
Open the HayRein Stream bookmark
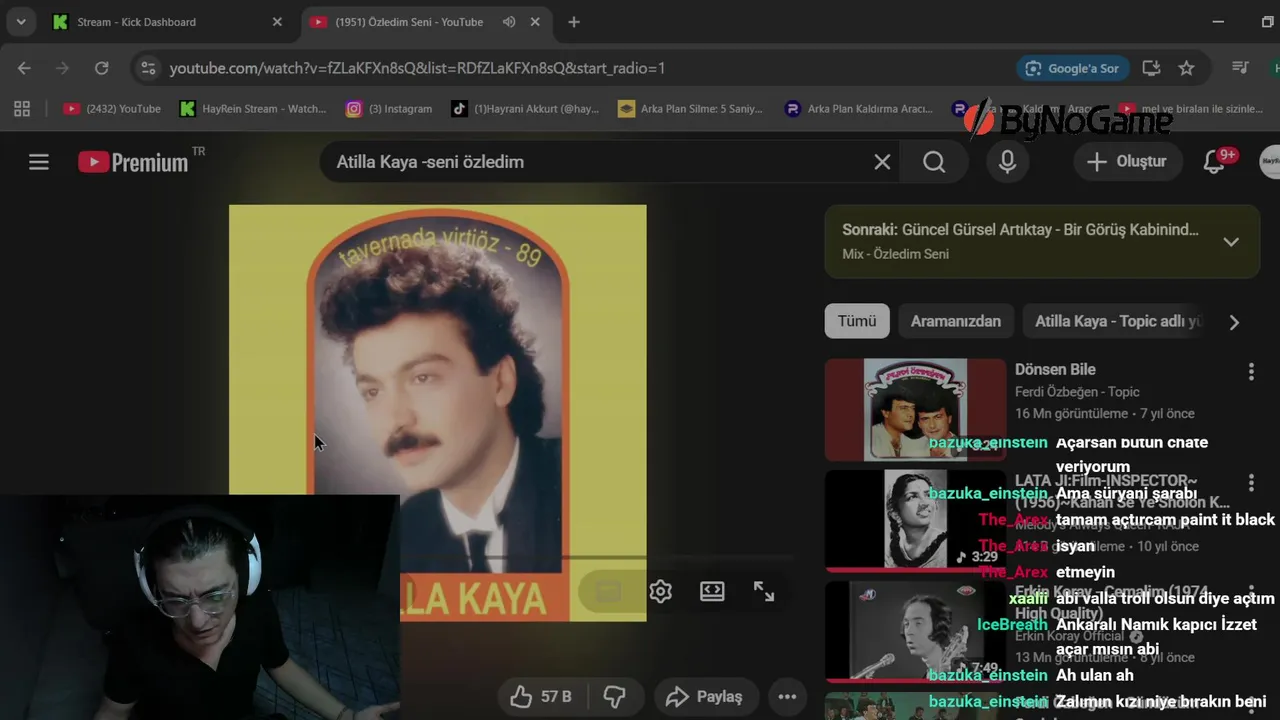253,109
